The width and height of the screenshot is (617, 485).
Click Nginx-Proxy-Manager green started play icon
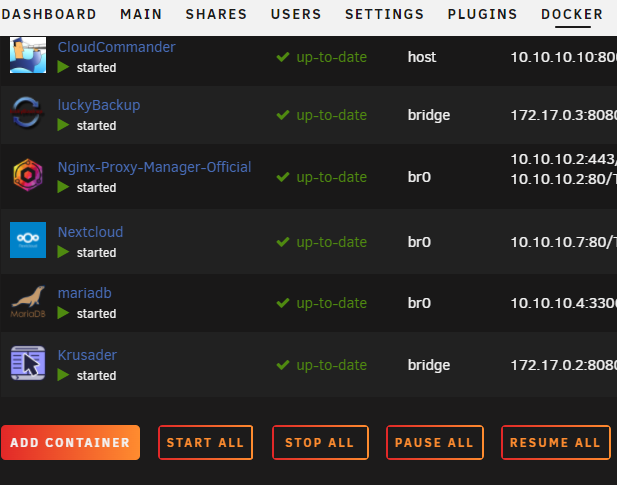[x=63, y=187]
